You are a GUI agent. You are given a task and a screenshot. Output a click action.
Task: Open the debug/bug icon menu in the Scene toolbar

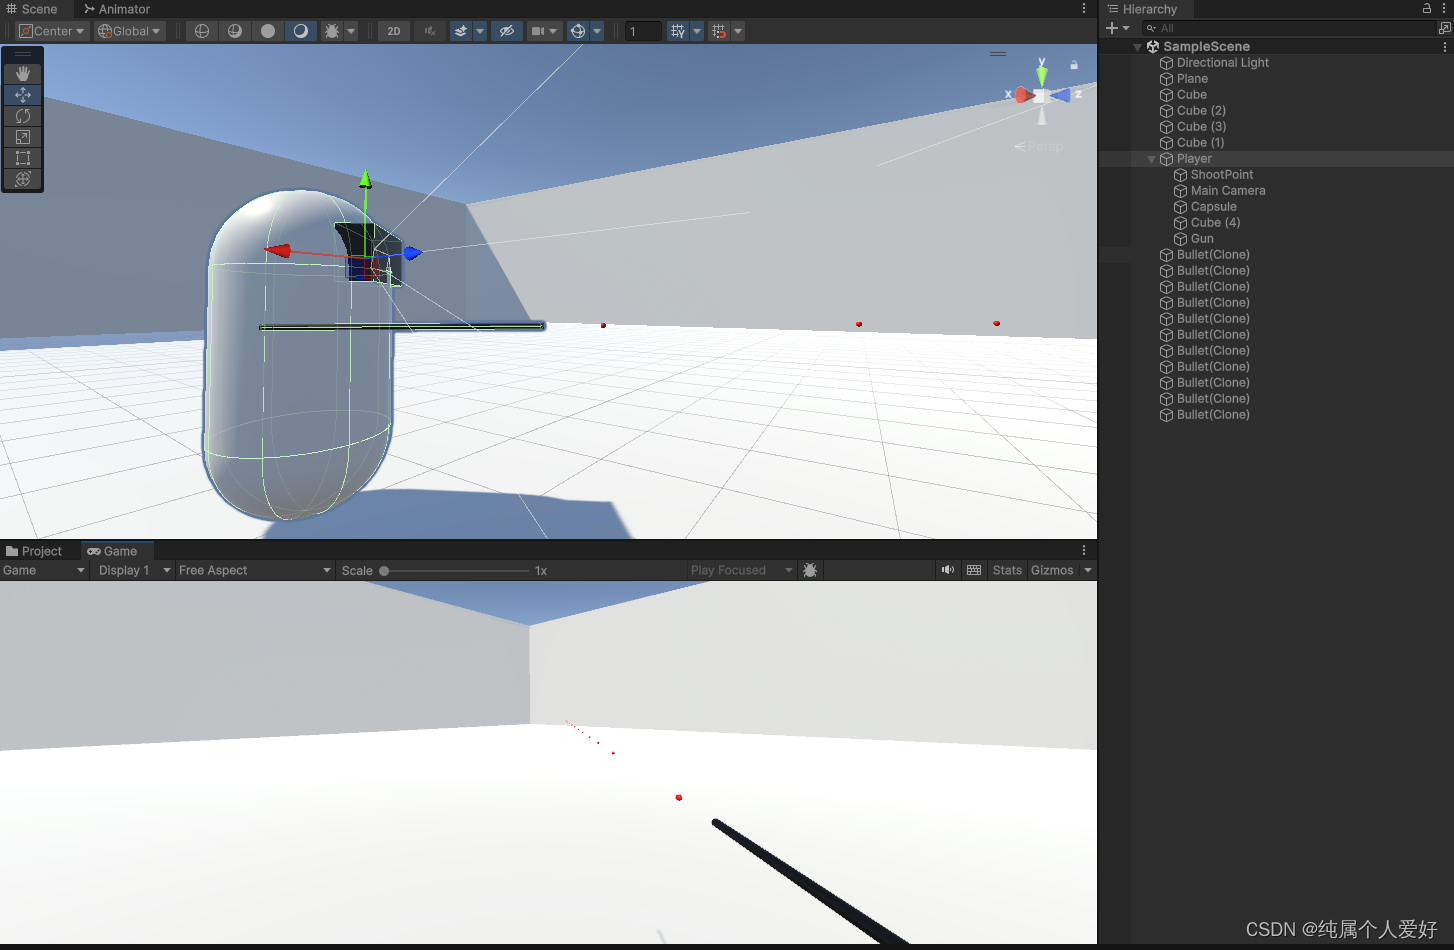point(332,31)
